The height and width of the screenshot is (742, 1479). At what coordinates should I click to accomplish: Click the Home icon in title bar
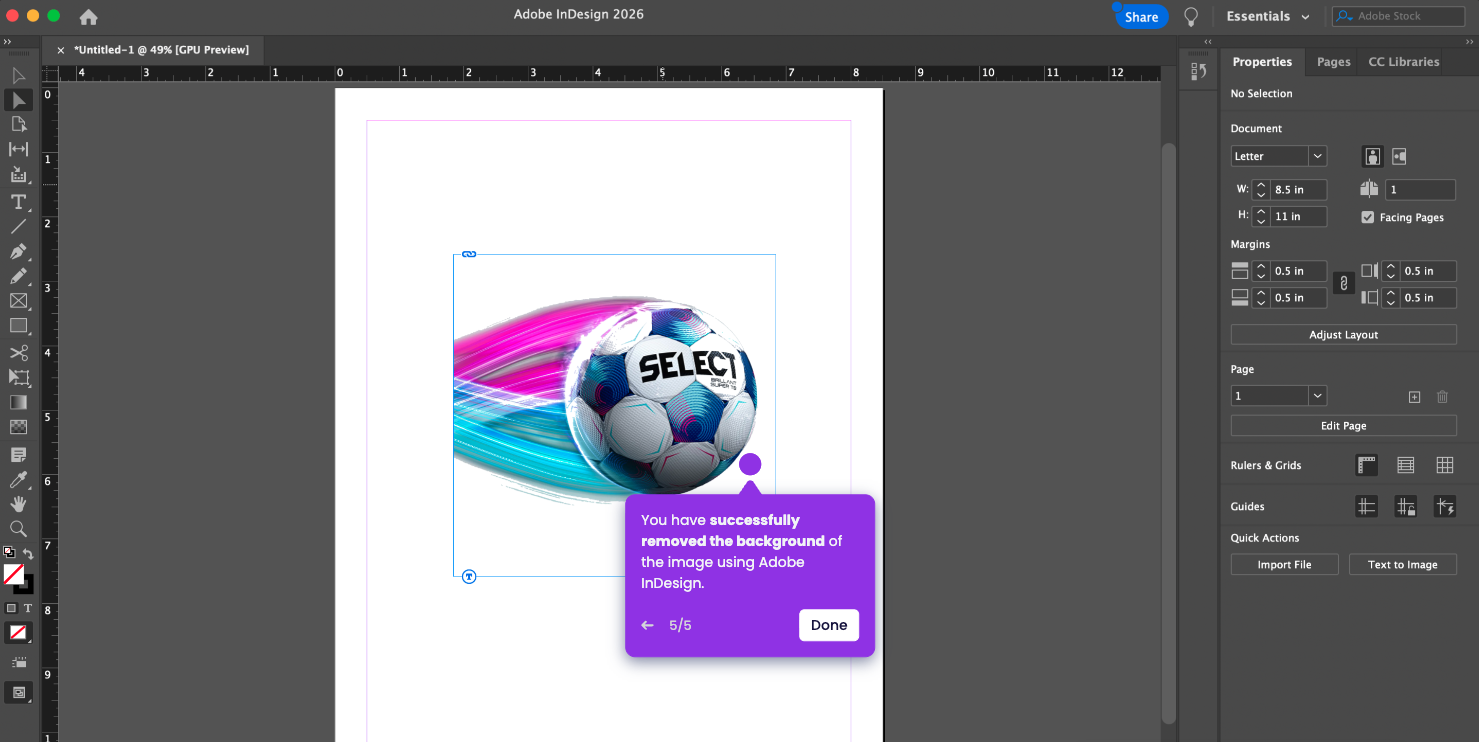[88, 16]
